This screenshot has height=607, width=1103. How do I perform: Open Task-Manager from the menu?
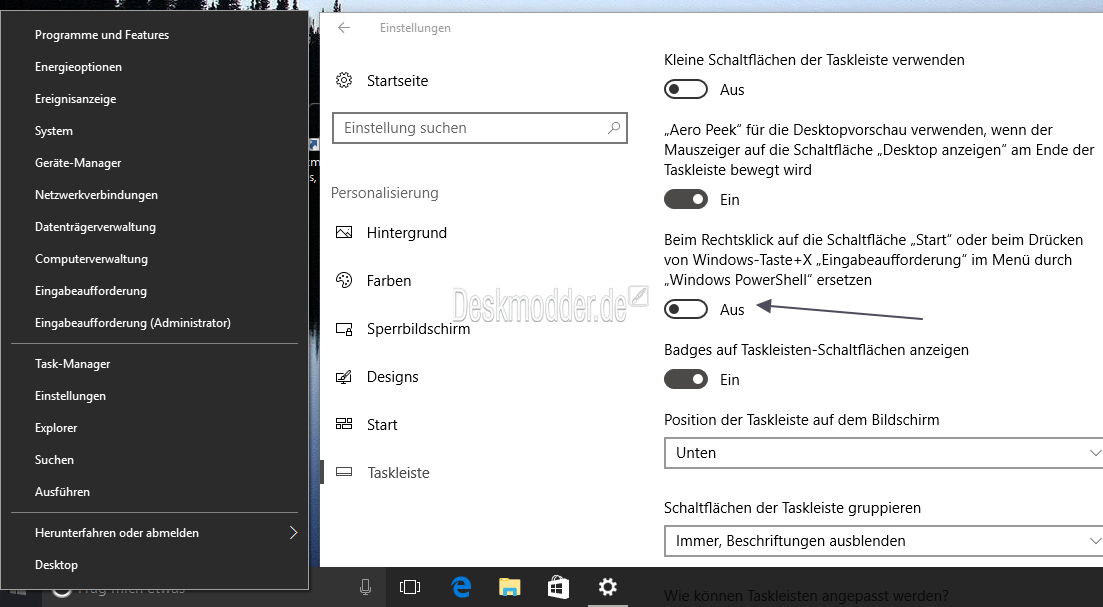[x=72, y=364]
